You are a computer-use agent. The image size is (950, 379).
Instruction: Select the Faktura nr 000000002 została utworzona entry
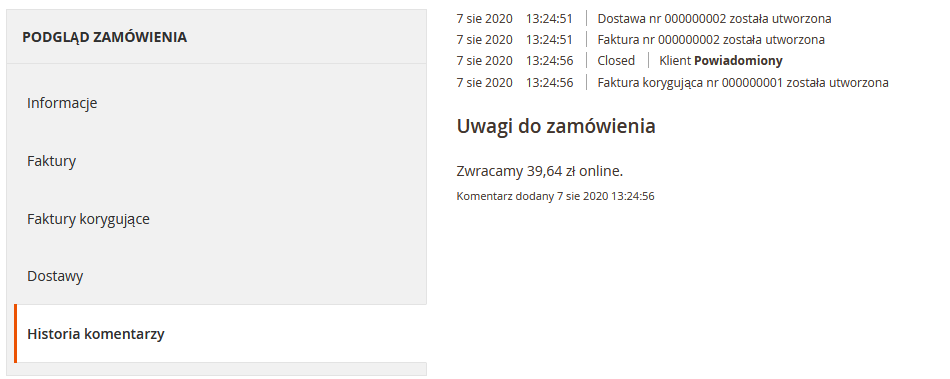711,40
